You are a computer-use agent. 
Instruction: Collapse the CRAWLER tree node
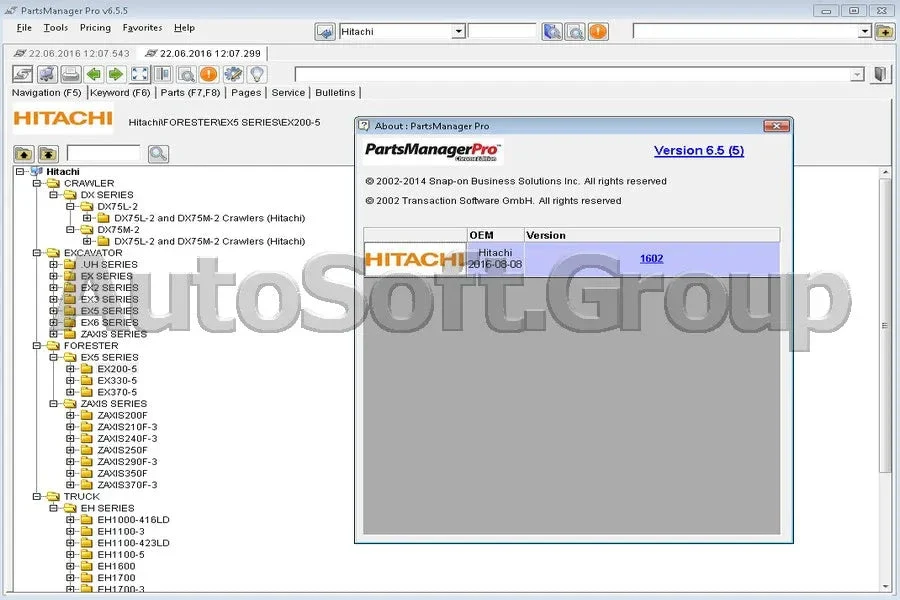[37, 183]
